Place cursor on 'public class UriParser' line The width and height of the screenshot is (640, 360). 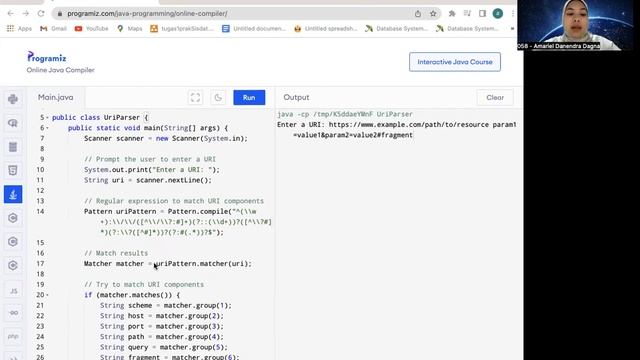click(100, 118)
